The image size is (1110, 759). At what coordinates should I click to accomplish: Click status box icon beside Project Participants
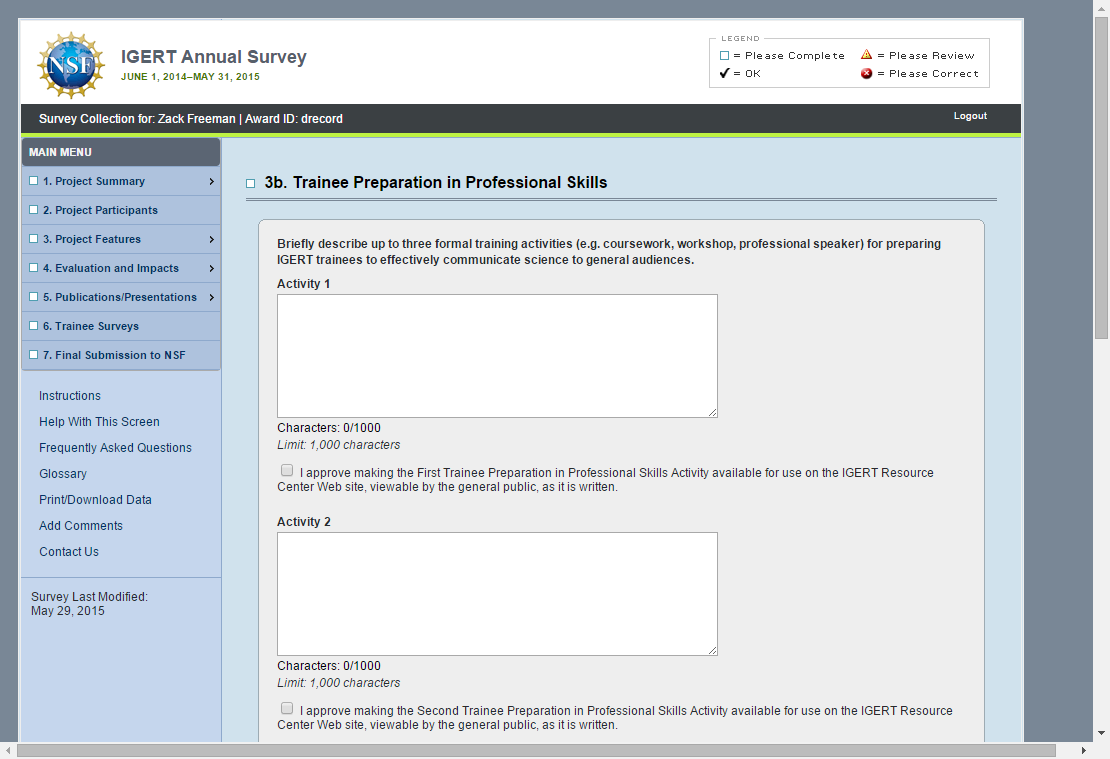[x=34, y=210]
